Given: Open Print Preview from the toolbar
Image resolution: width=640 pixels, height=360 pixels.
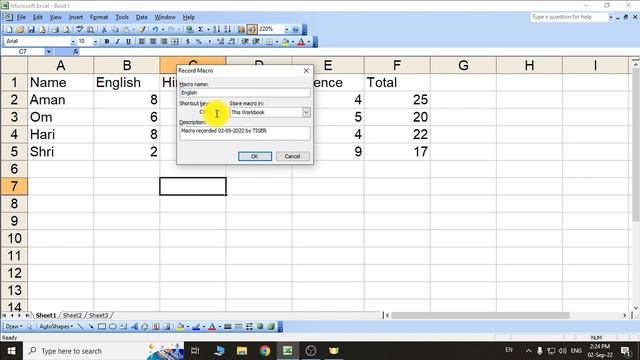Looking at the screenshot, I should 67,29.
